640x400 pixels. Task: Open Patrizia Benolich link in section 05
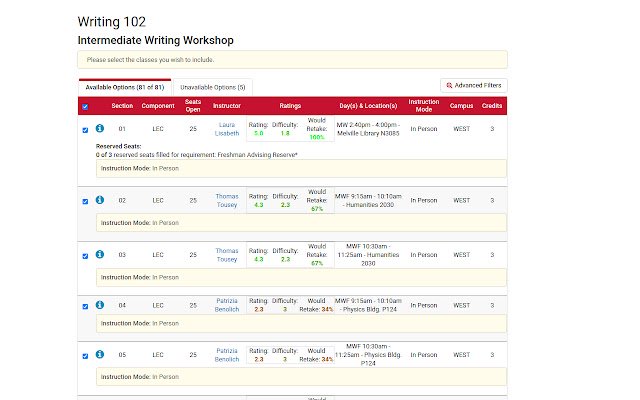coord(227,355)
